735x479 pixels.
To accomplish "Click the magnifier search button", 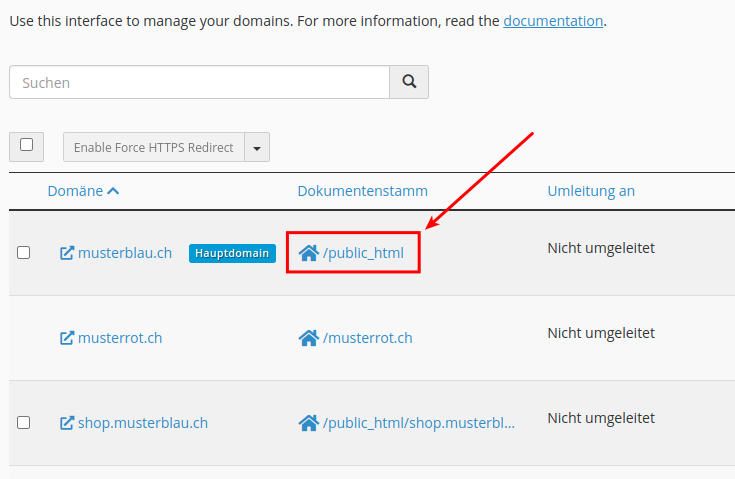I will click(x=409, y=82).
